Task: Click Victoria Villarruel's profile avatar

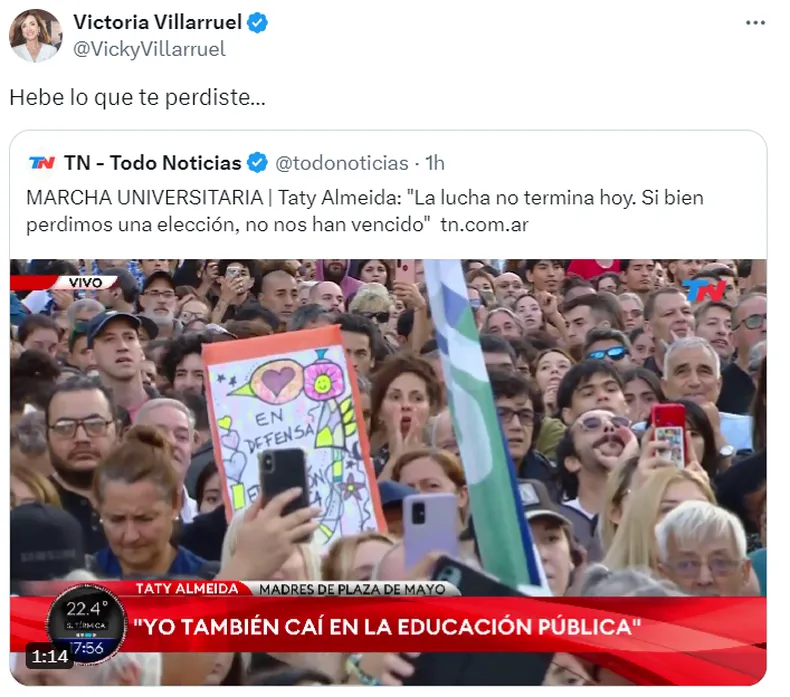Action: click(x=35, y=36)
